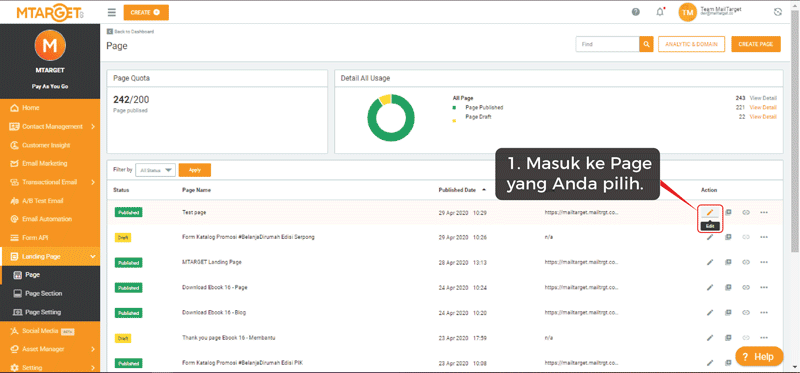Copy link of Download Ebook 16 - Blog
800x373 pixels.
point(746,312)
